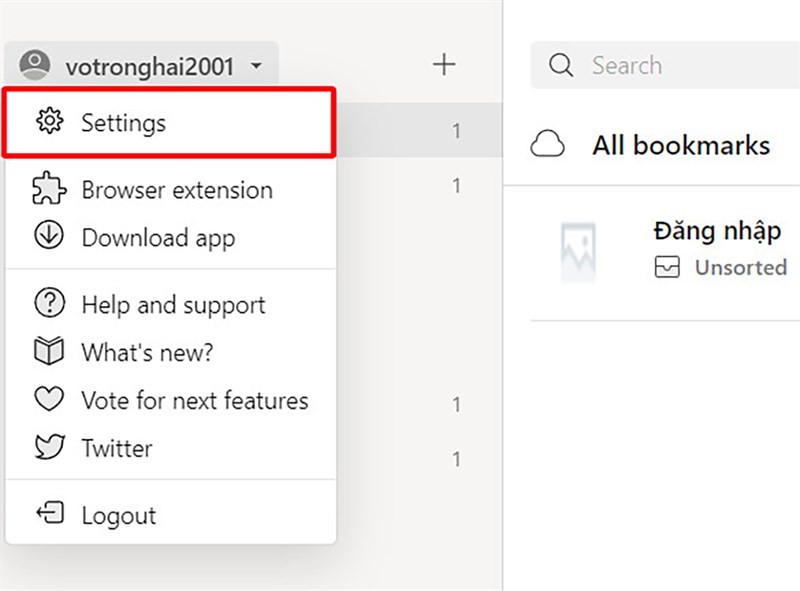Choose Logout from the menu
This screenshot has height=591, width=800.
[x=117, y=515]
